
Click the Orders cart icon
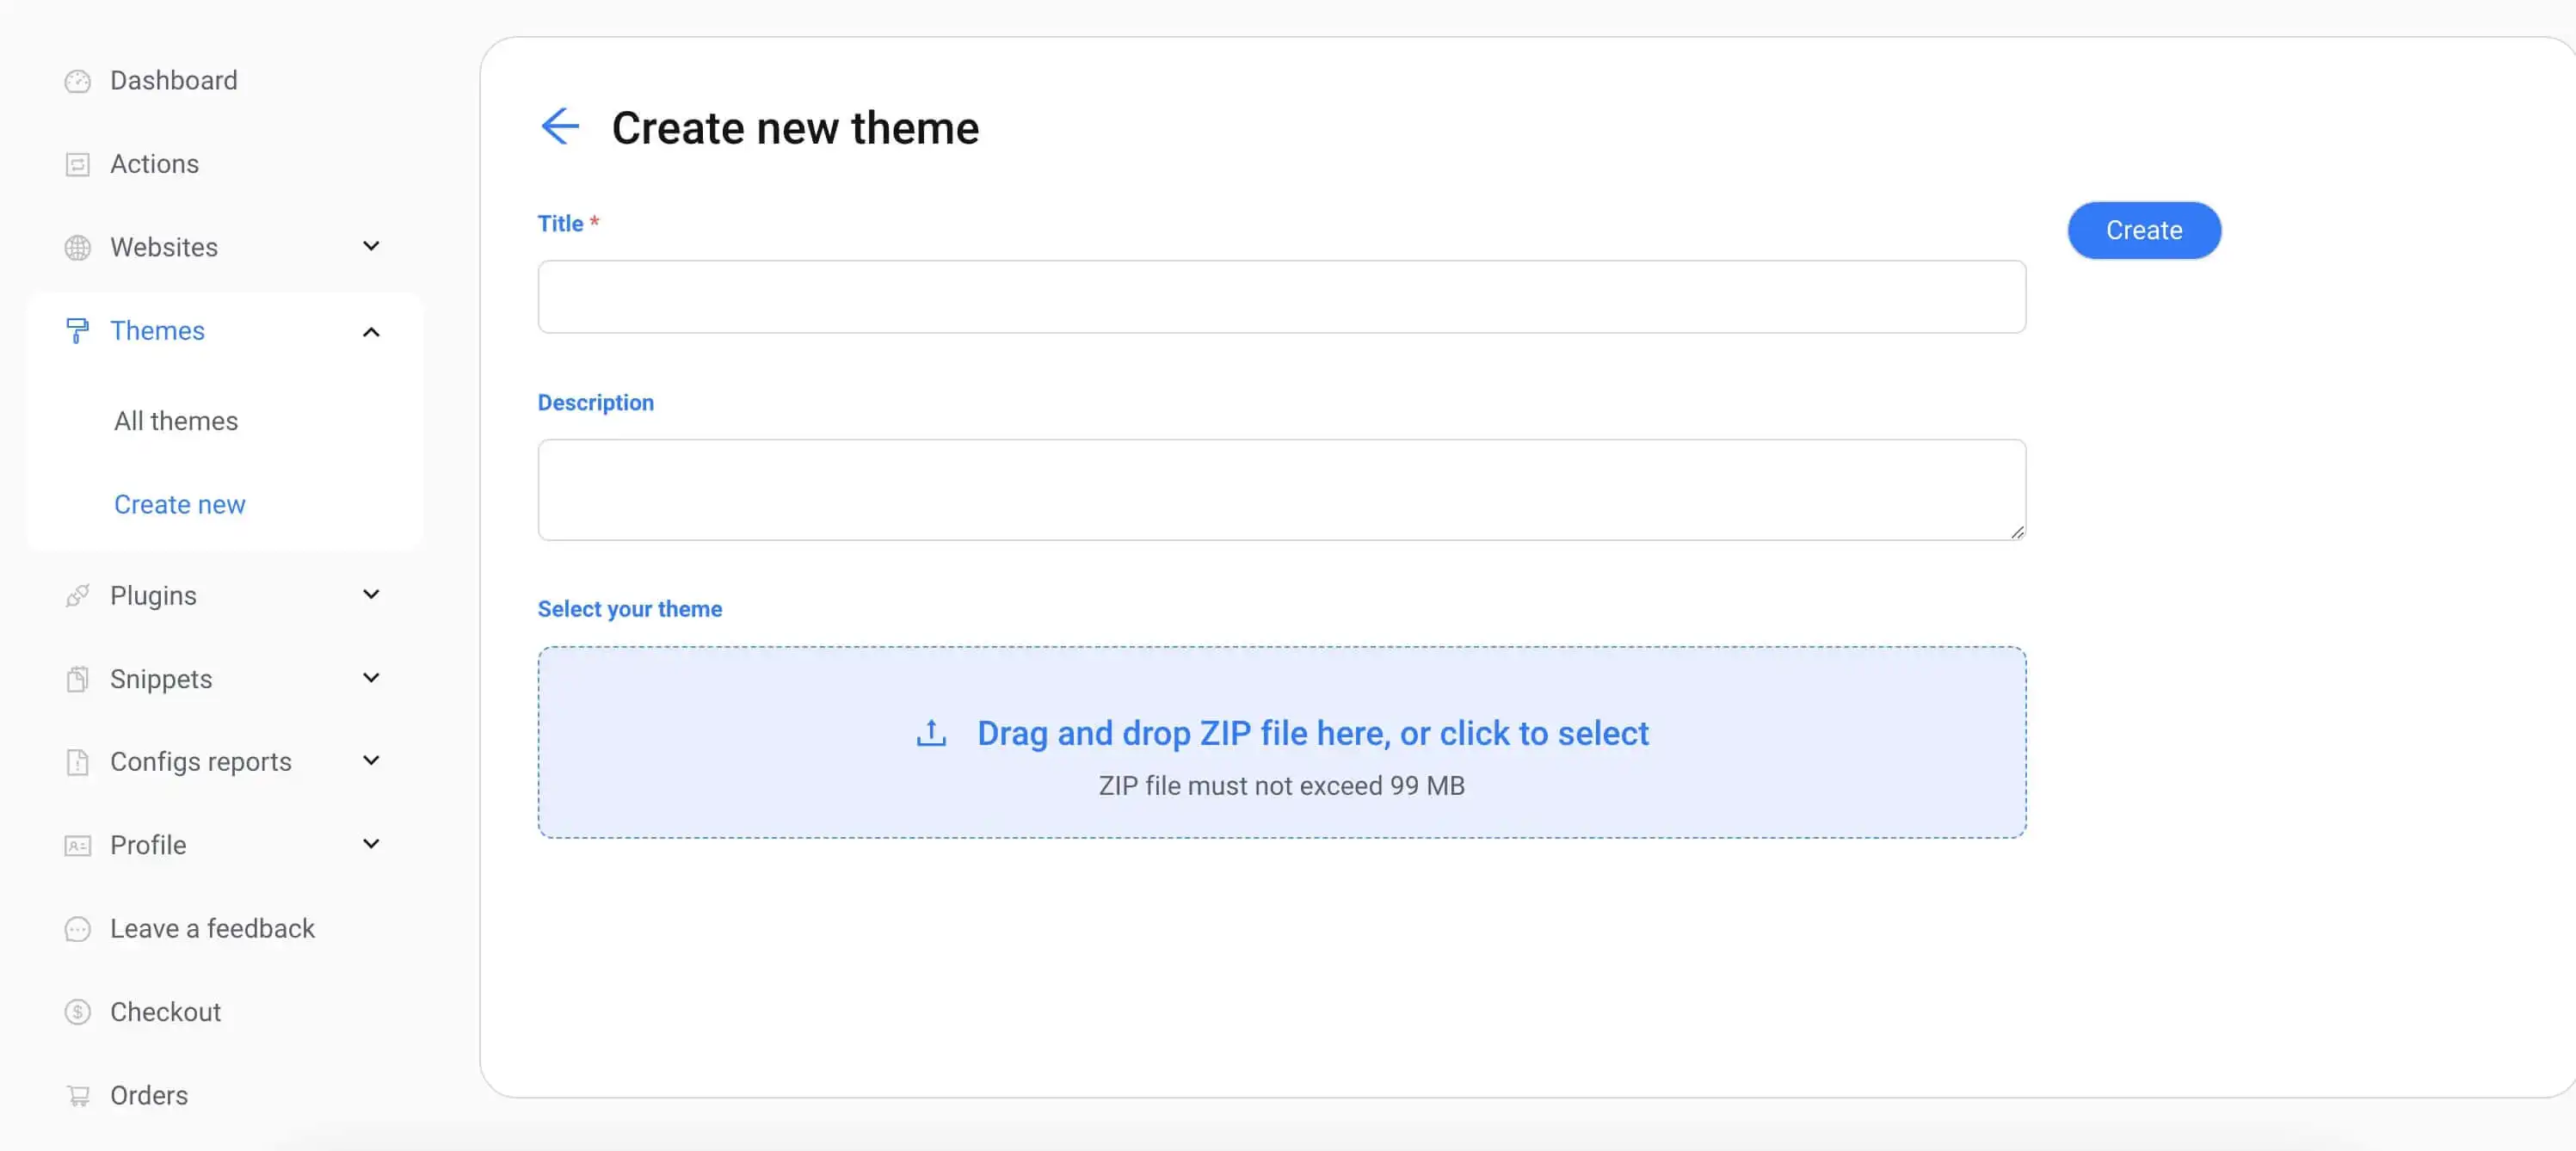[78, 1095]
